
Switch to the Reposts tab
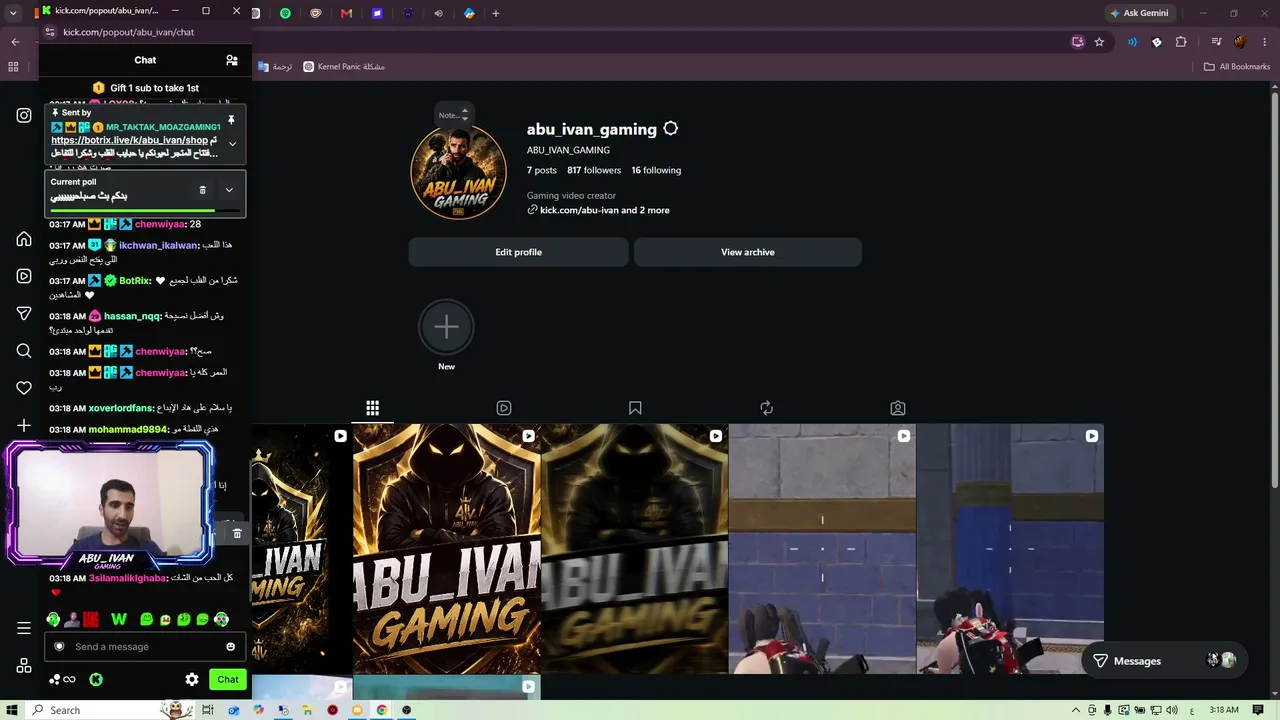click(x=766, y=408)
